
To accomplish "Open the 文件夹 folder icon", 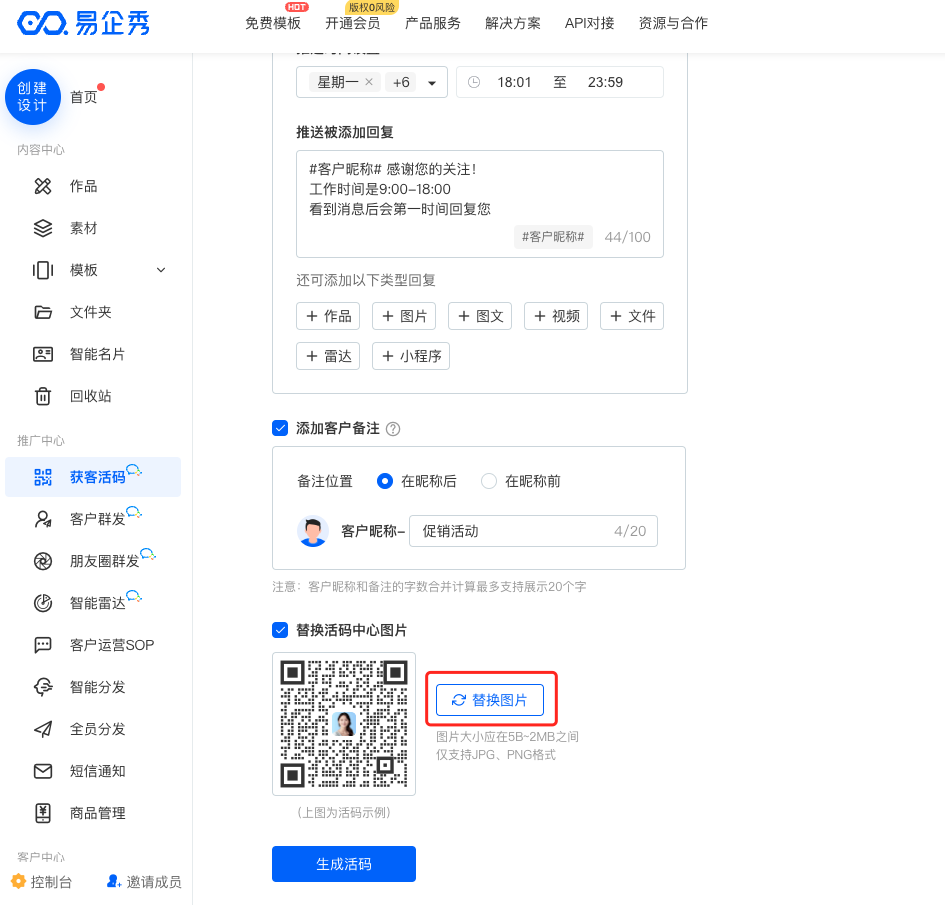I will click(43, 312).
